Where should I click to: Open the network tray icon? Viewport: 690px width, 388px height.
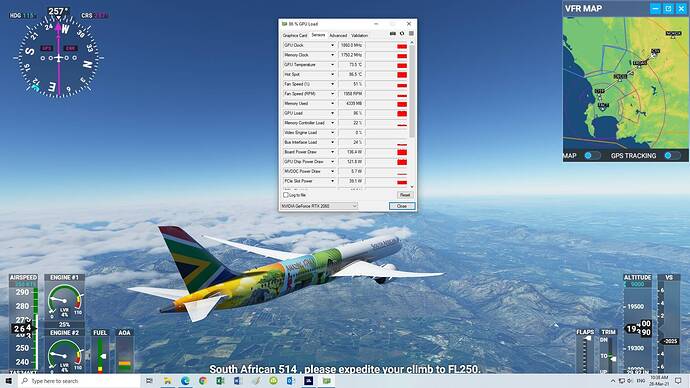click(x=621, y=381)
